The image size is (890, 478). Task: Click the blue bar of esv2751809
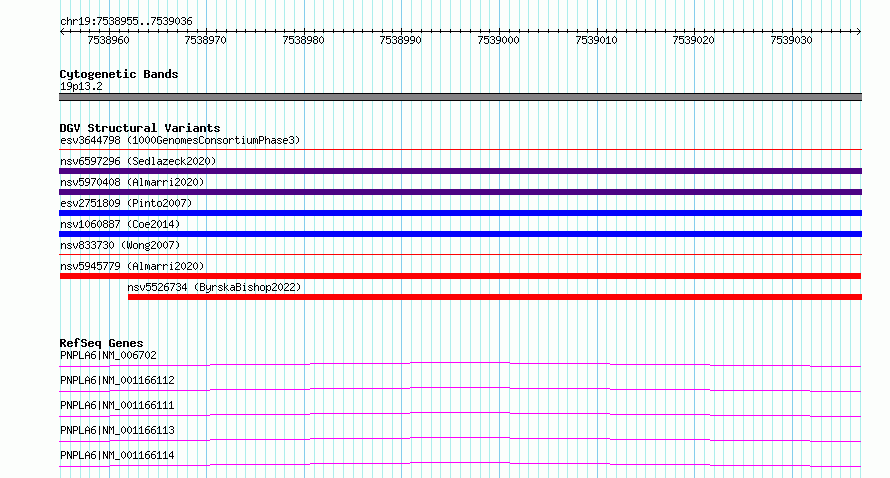[460, 213]
